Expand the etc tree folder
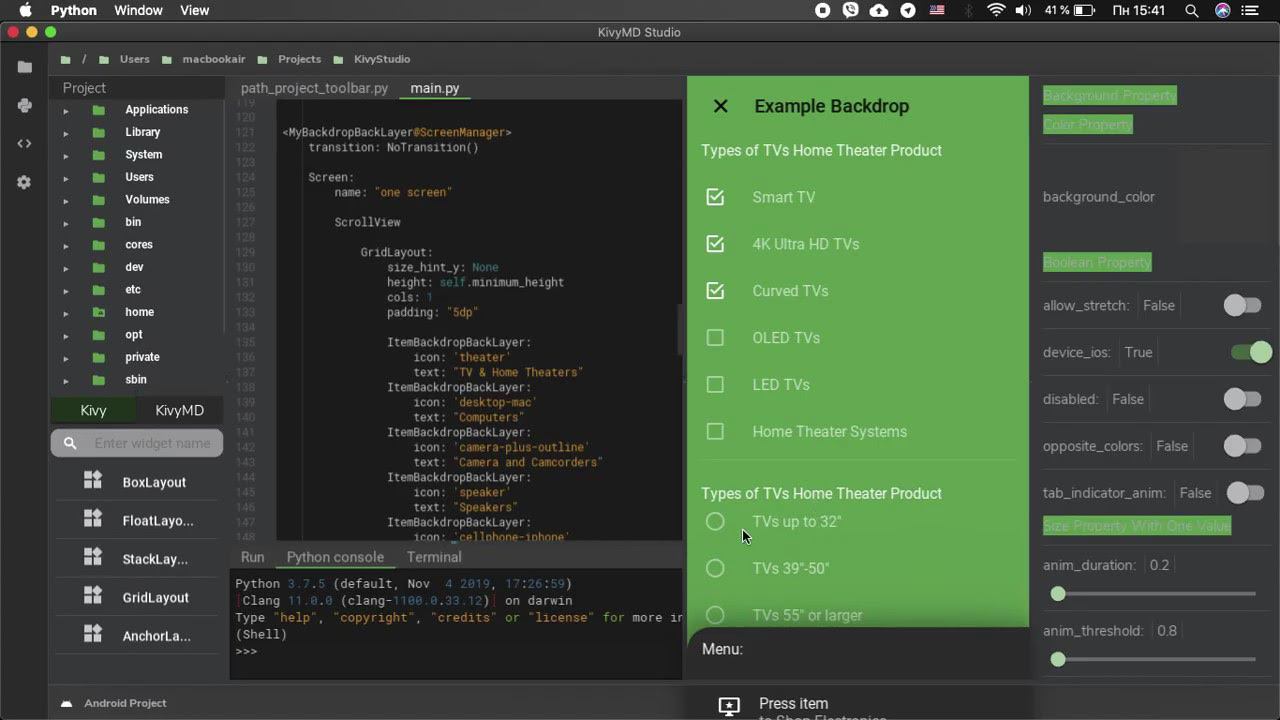 click(66, 290)
